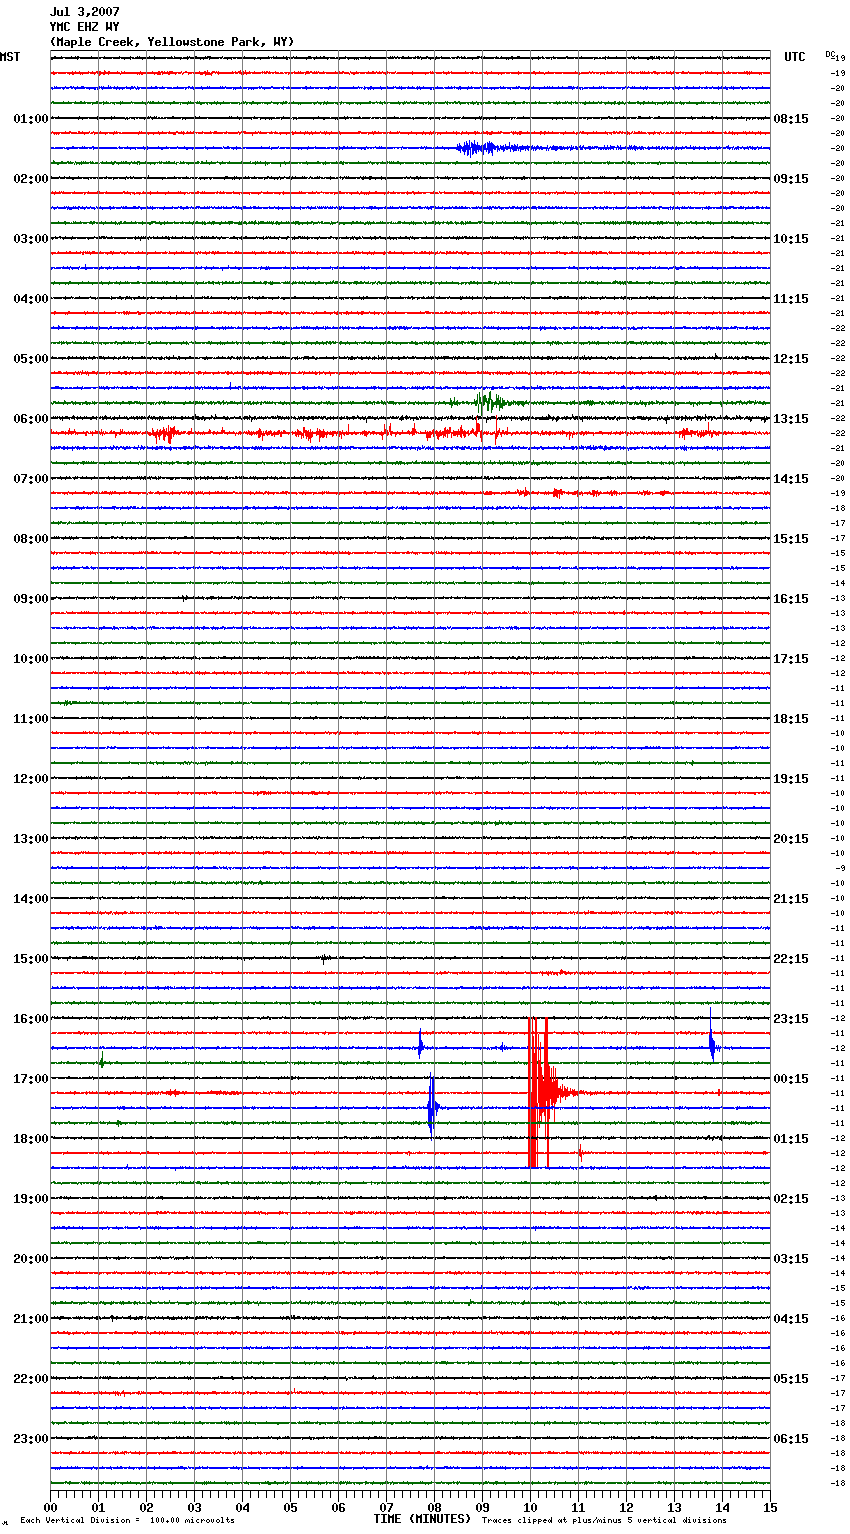
Task: Select the 11:00 MST hour label
Action: 31,719
